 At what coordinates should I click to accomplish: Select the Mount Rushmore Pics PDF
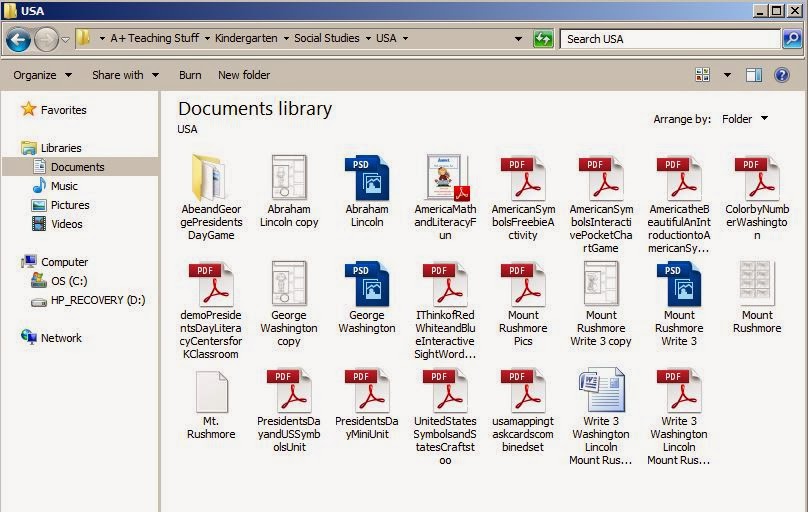click(523, 303)
